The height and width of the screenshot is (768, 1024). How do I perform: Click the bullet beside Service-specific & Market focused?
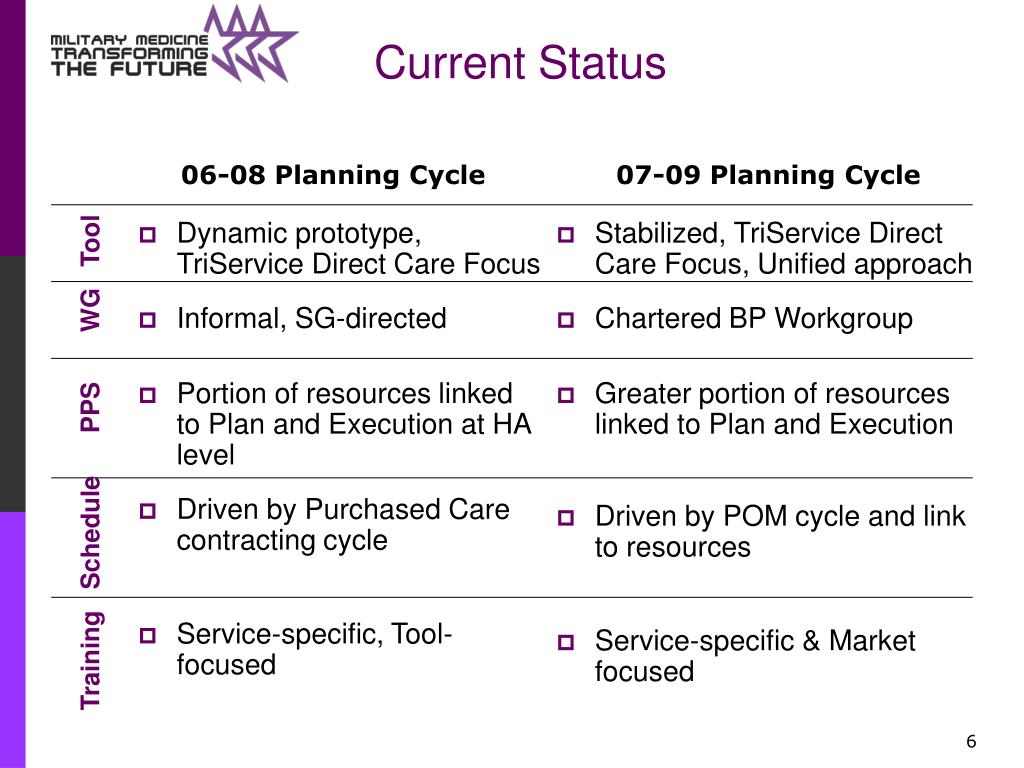click(x=566, y=643)
